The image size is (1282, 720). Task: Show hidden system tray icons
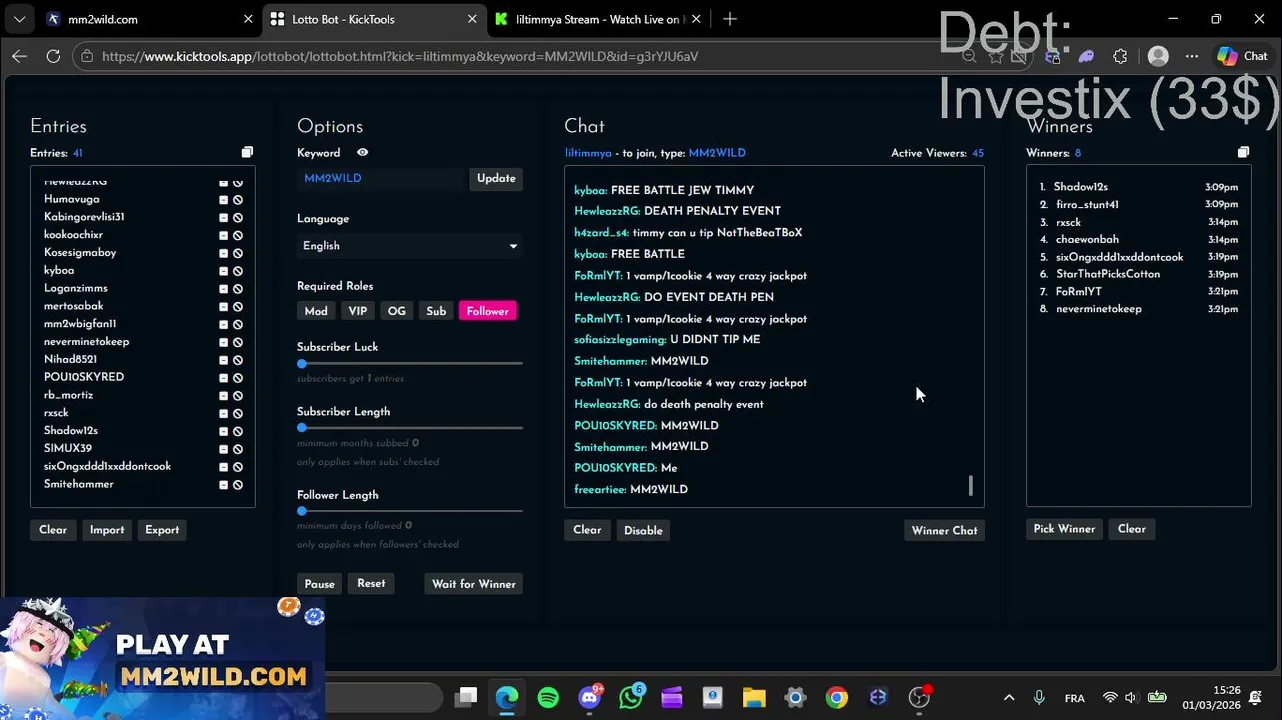(x=1009, y=698)
